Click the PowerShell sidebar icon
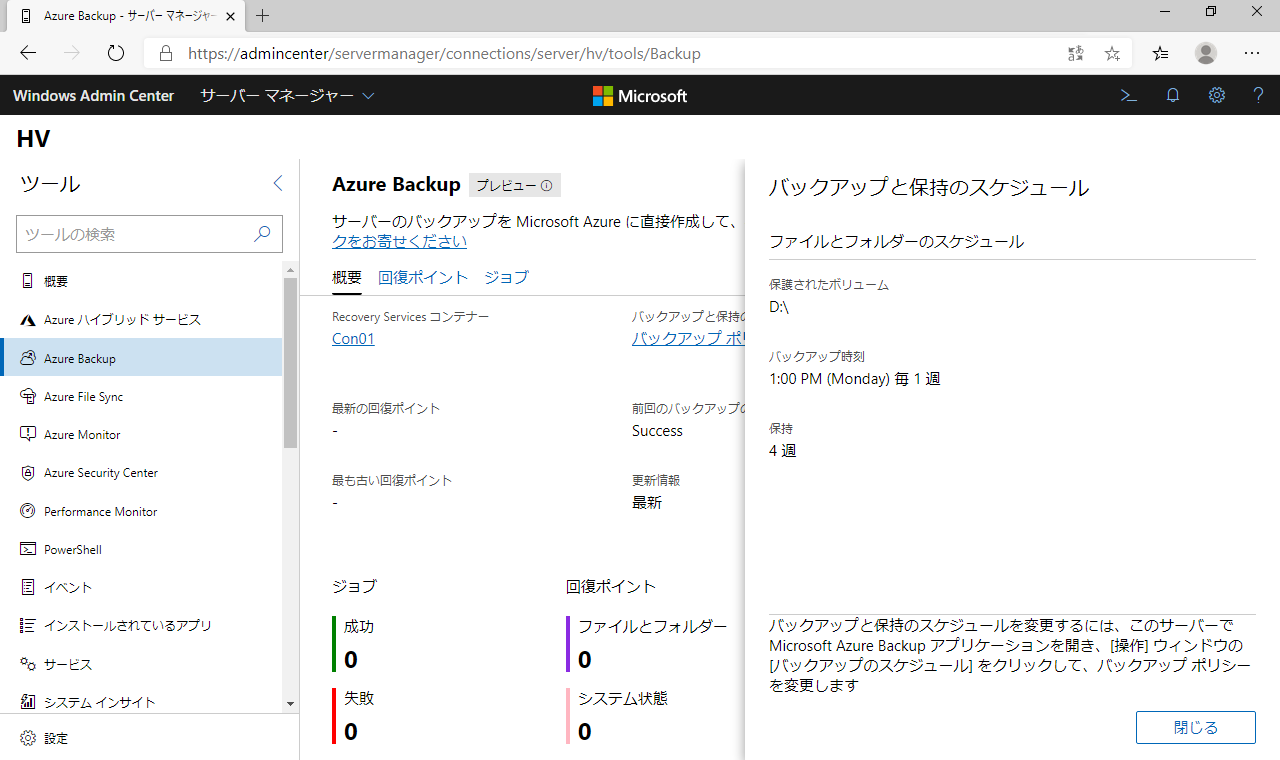The height and width of the screenshot is (760, 1280). pyautogui.click(x=27, y=550)
